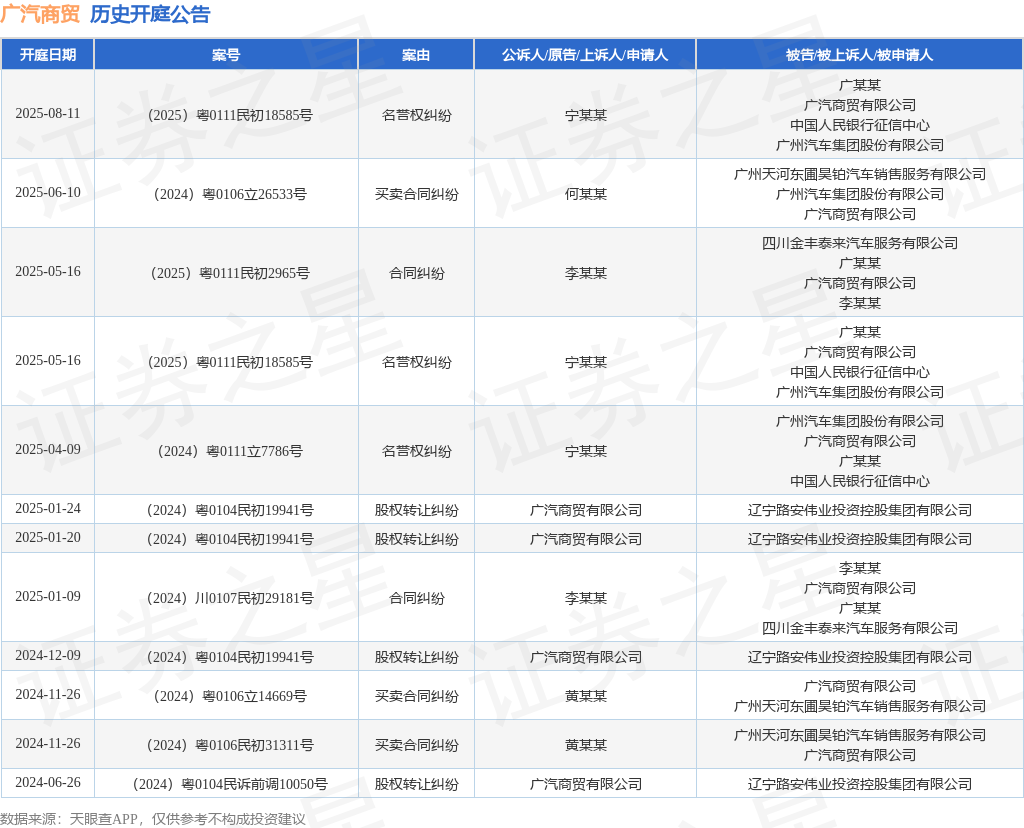
Task: Select the date 2024-12-09
Action: point(48,656)
